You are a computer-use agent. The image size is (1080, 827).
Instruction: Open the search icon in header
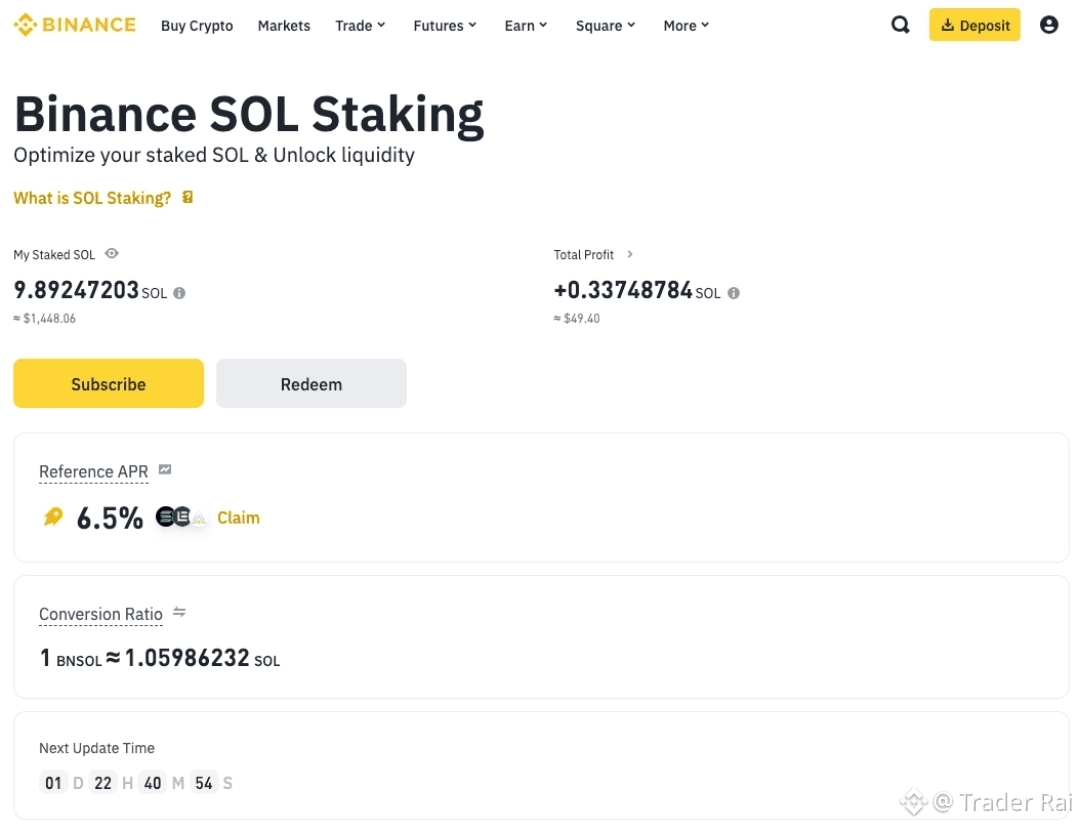[900, 25]
